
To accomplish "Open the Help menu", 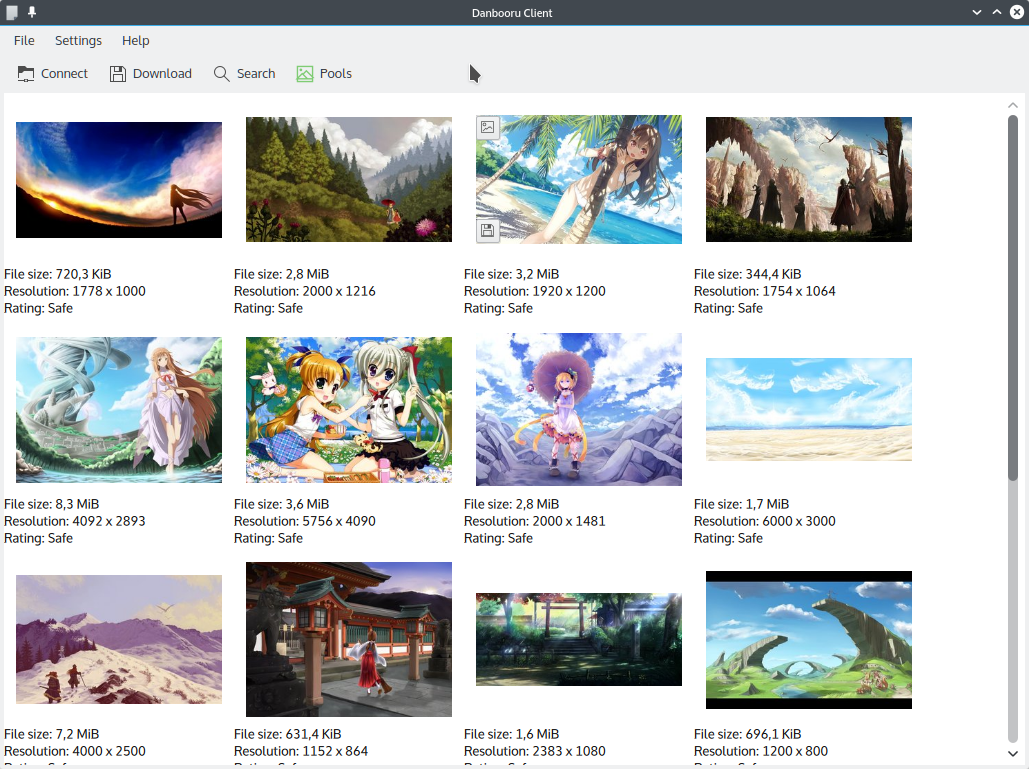I will click(x=135, y=41).
